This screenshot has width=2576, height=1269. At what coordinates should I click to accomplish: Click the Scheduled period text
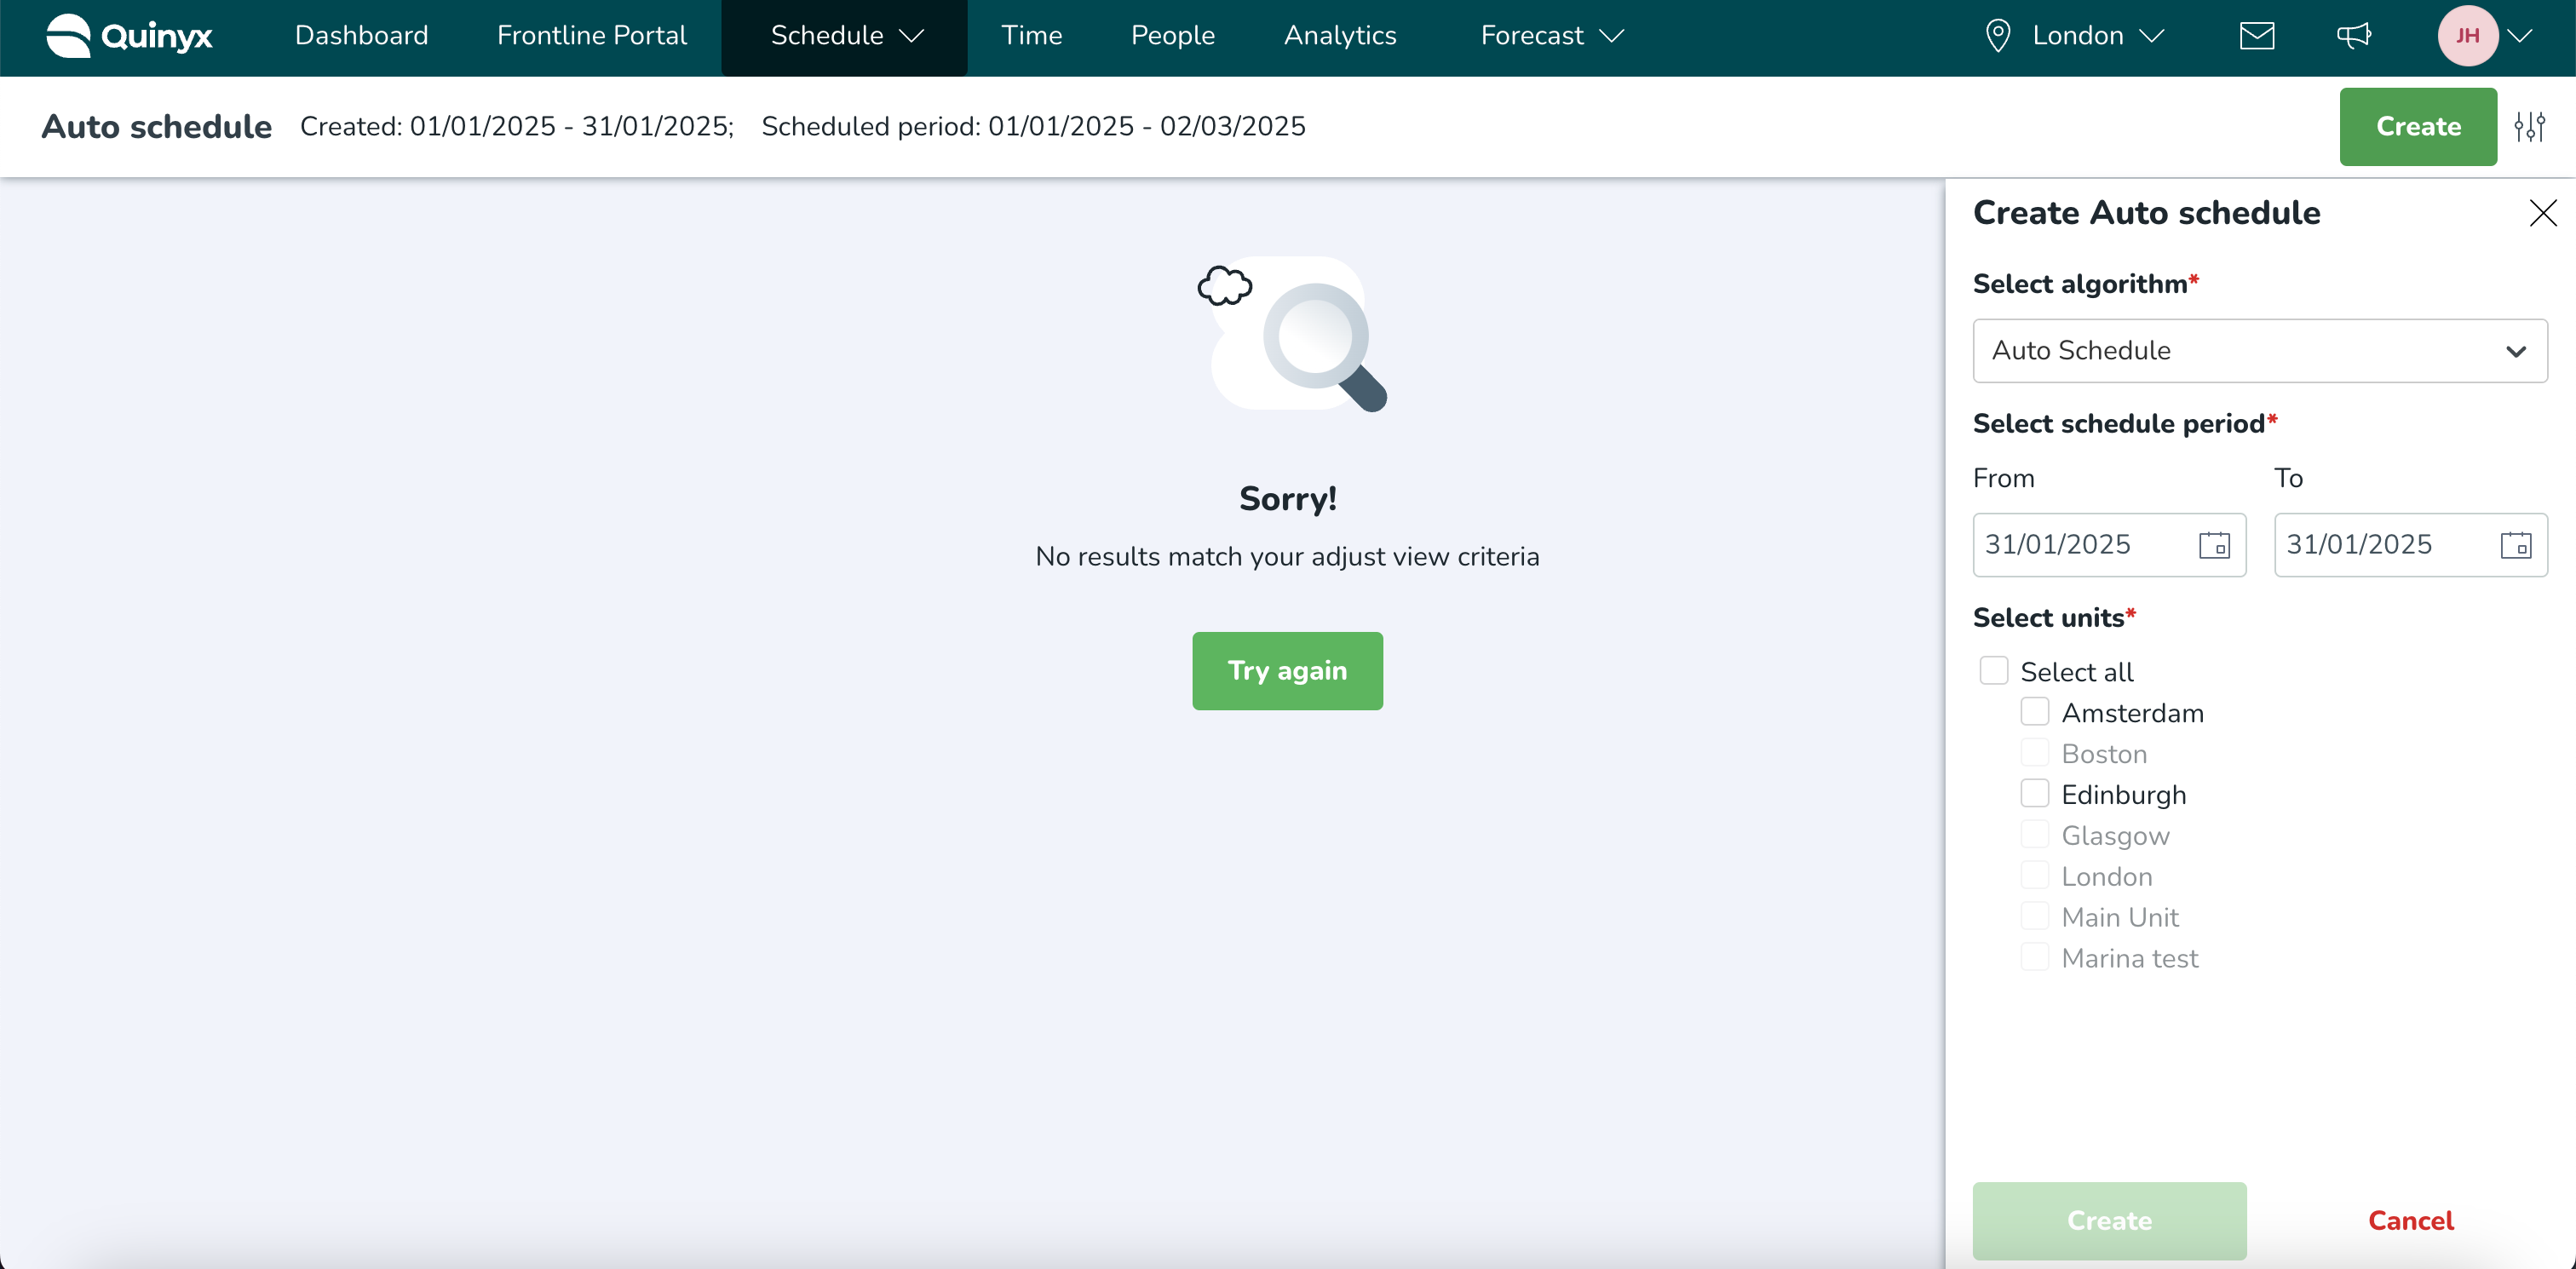(x=1033, y=127)
